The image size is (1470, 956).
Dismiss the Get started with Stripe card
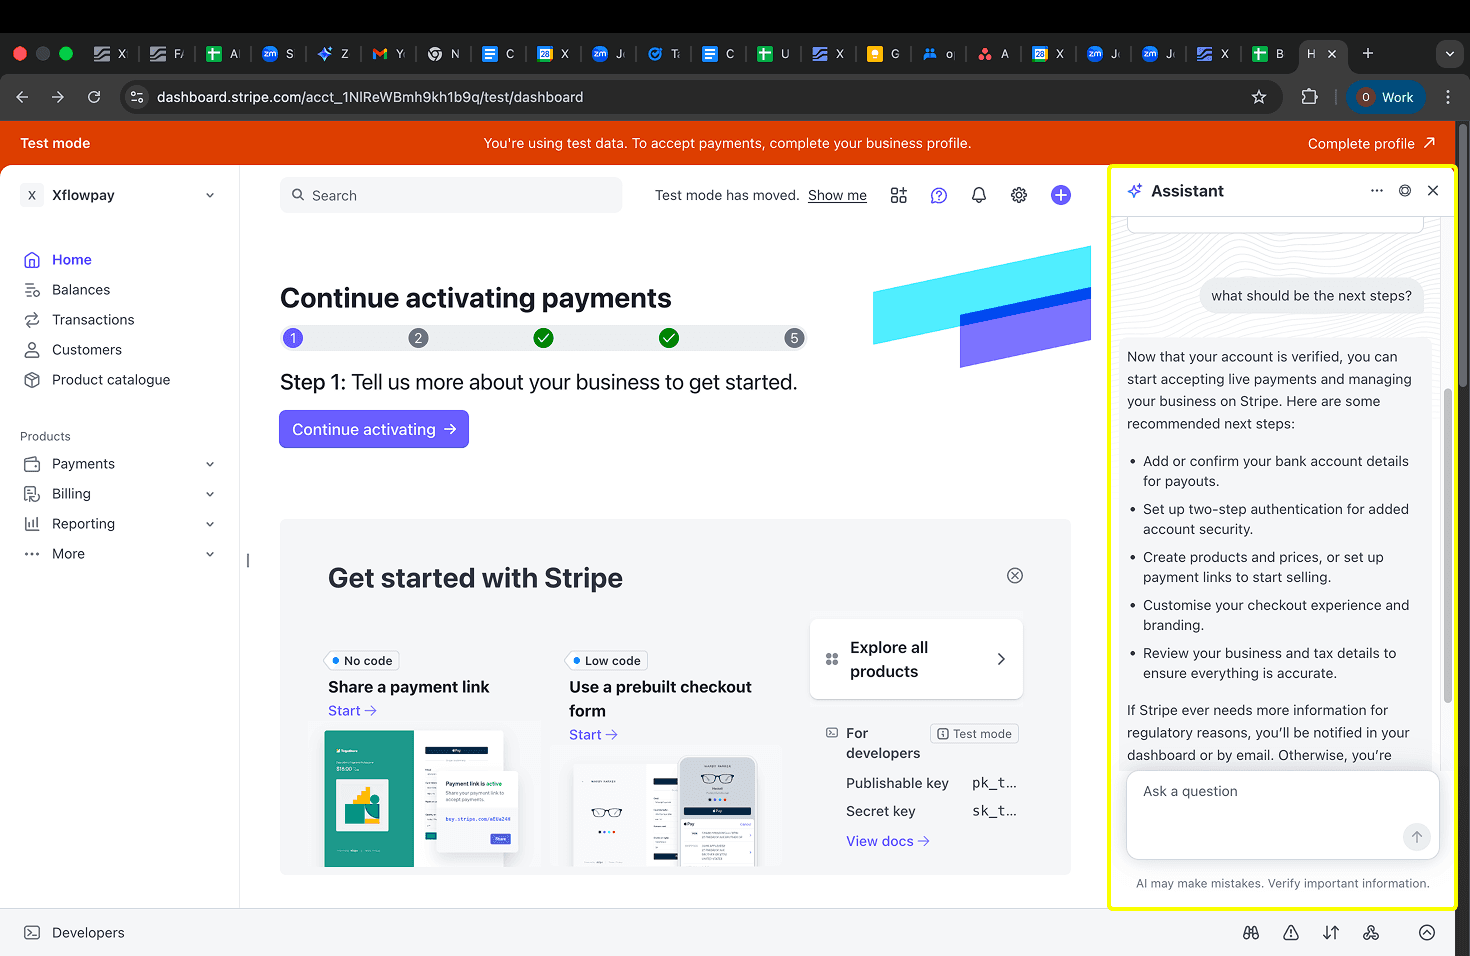(1015, 576)
